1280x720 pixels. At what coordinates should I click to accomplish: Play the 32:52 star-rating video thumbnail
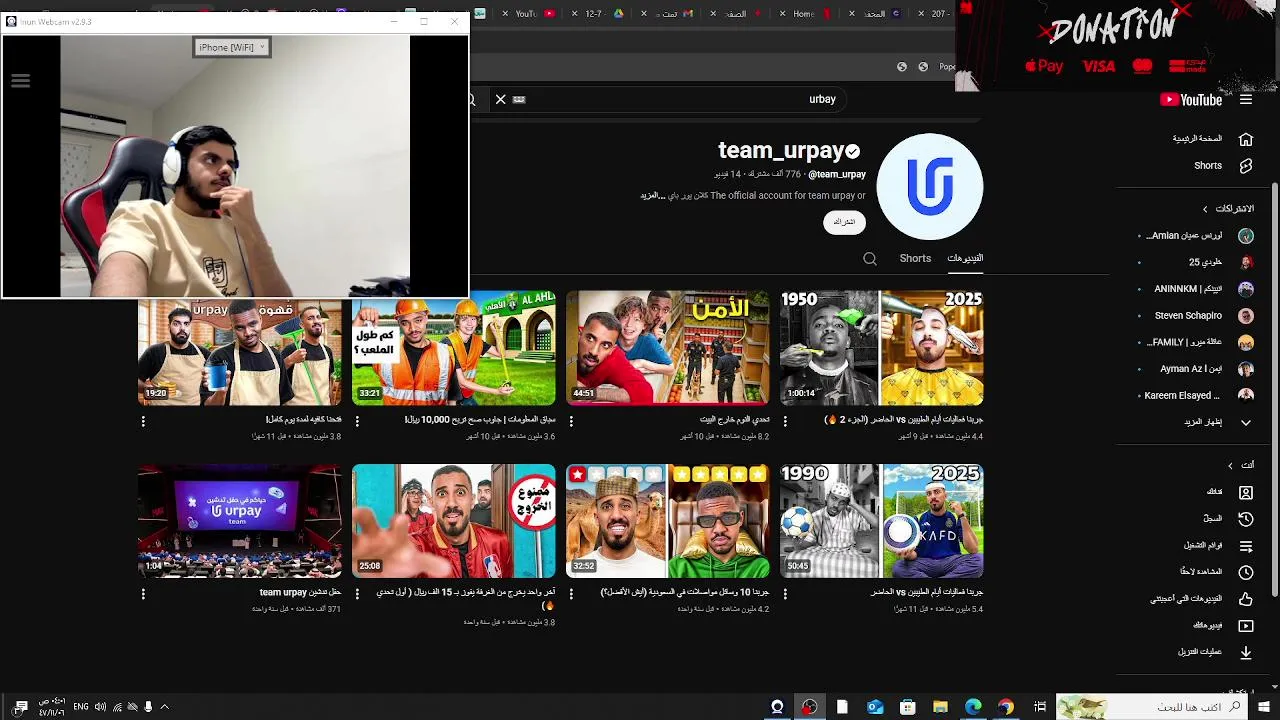(x=668, y=521)
